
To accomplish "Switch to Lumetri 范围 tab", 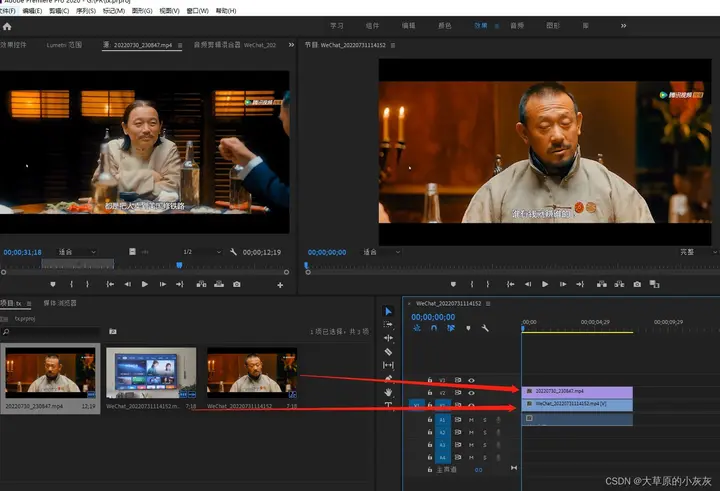I will pyautogui.click(x=64, y=45).
